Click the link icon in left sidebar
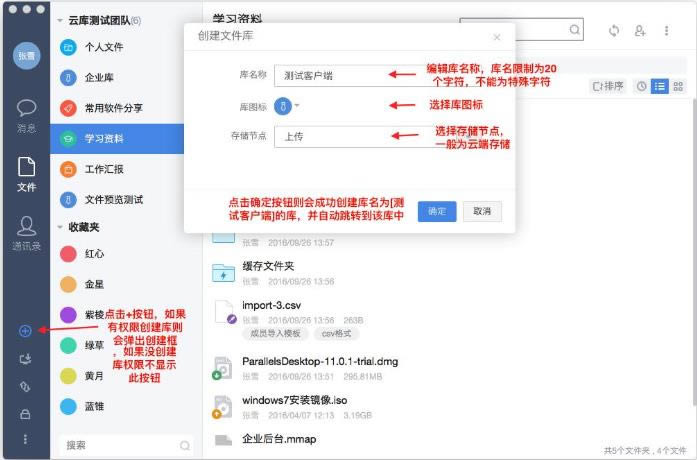The height and width of the screenshot is (460, 697). [25, 387]
